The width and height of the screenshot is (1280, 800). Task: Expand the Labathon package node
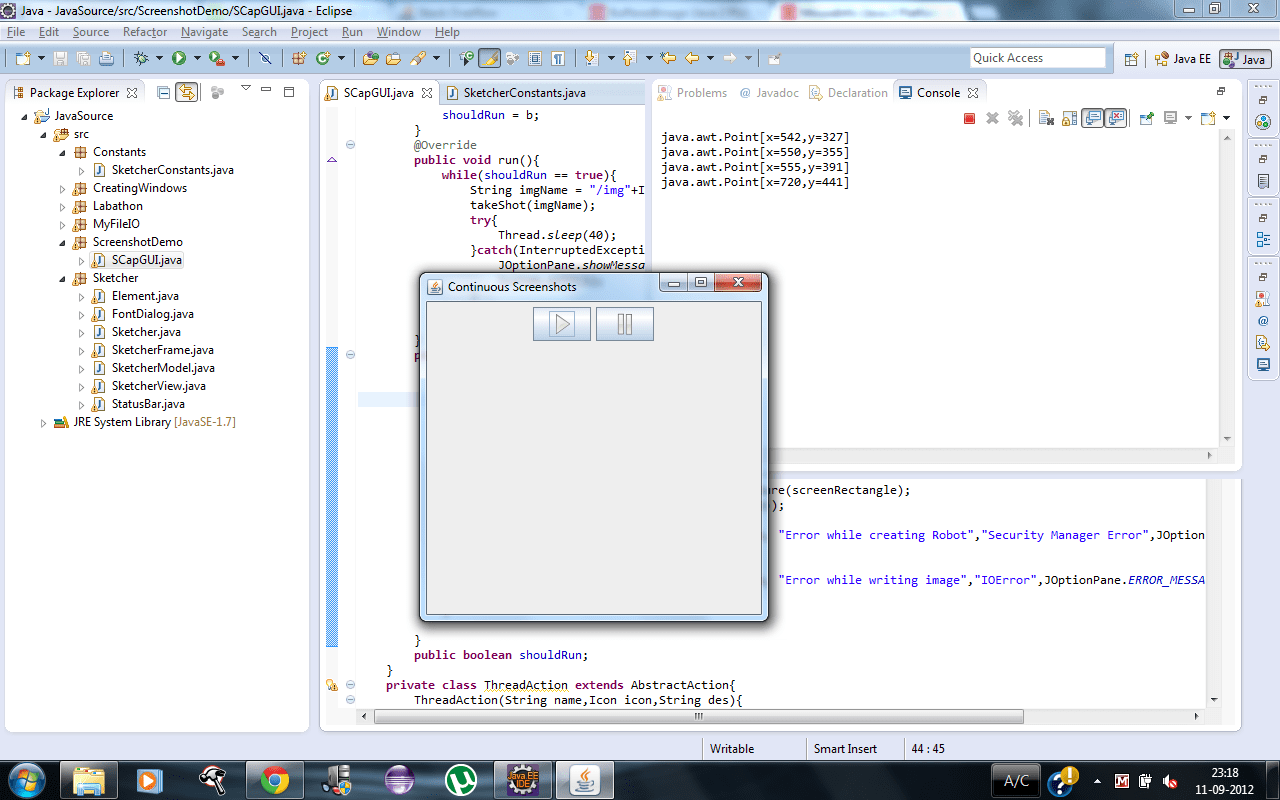coord(62,206)
